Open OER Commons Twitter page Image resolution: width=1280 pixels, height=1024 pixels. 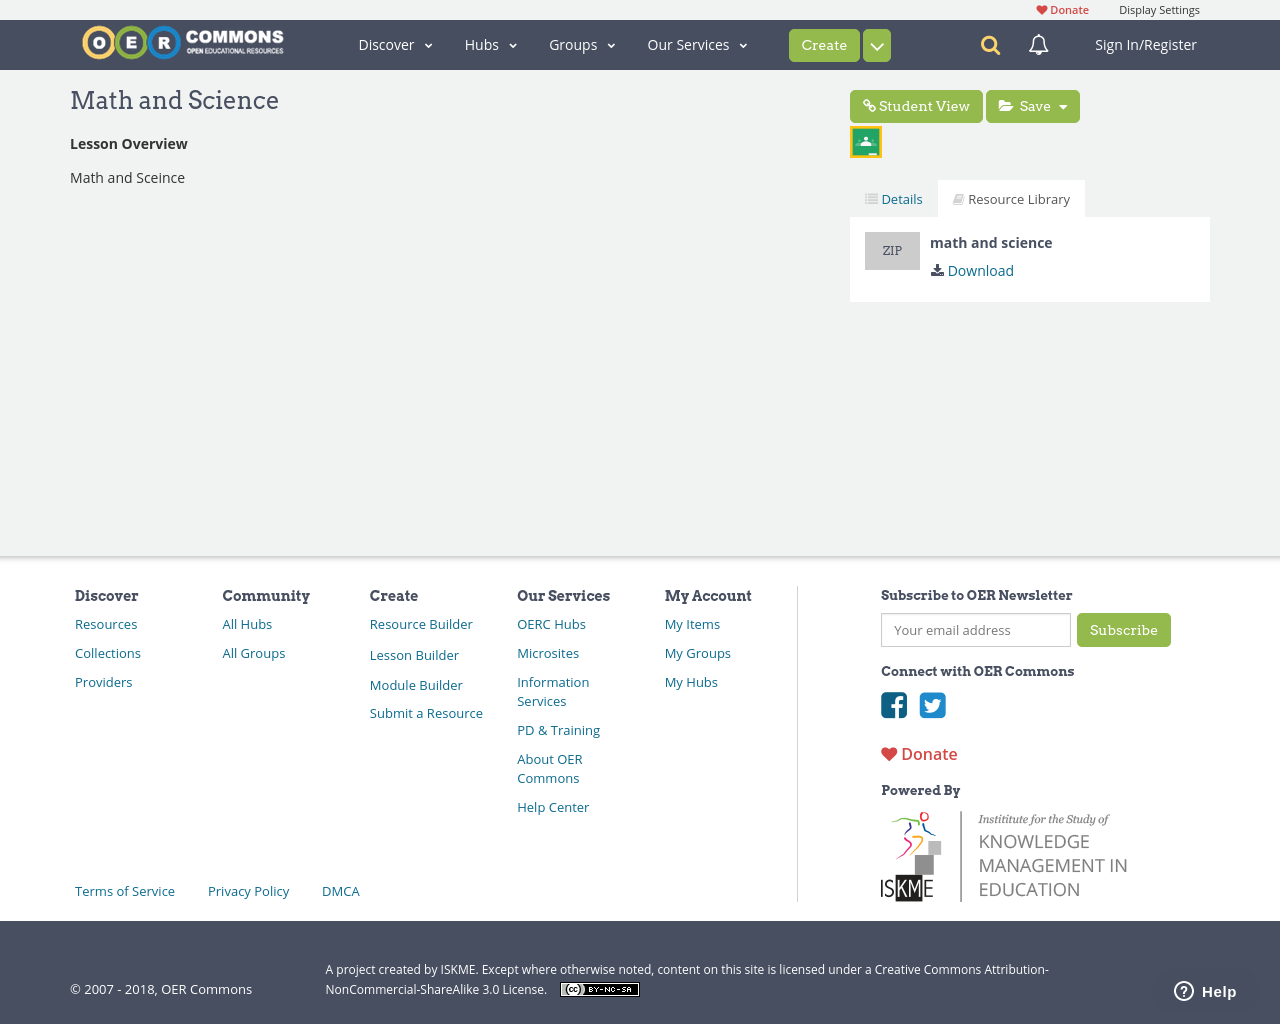pyautogui.click(x=932, y=705)
